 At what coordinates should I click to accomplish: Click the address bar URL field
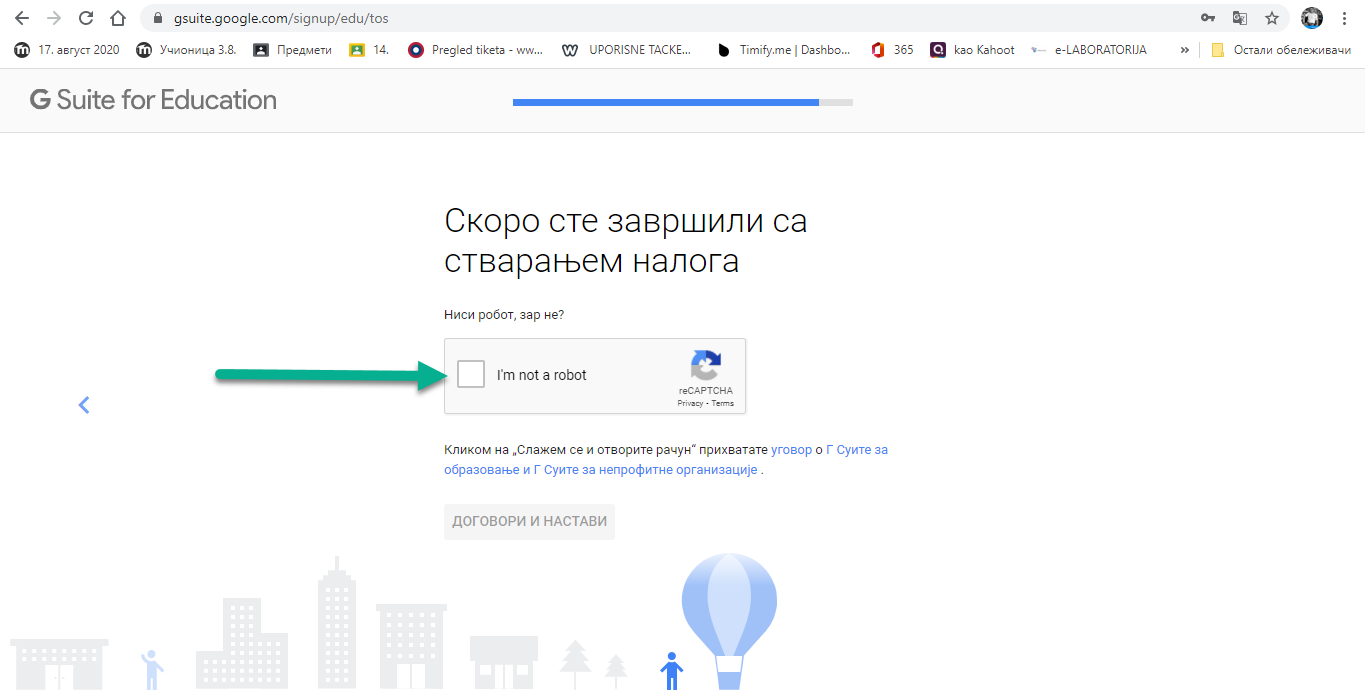click(x=660, y=18)
